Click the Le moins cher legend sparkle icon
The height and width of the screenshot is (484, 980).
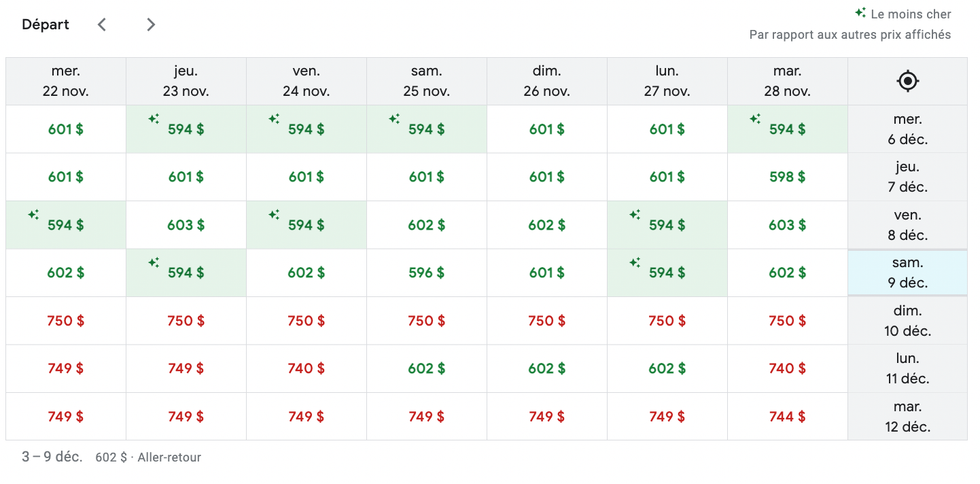[860, 13]
